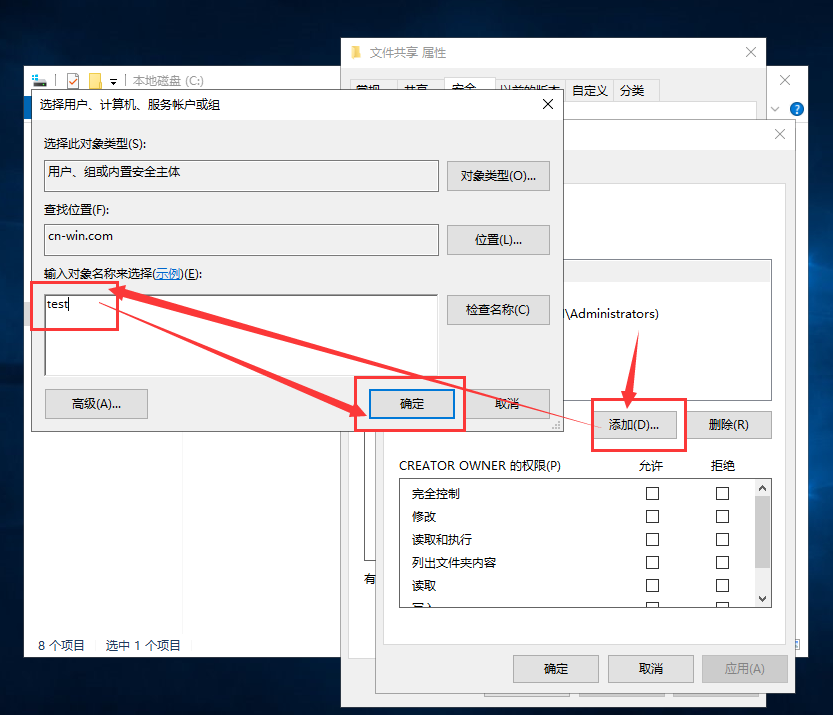Cancel the Select Users dialog with 取消
The image size is (833, 715).
pos(507,404)
